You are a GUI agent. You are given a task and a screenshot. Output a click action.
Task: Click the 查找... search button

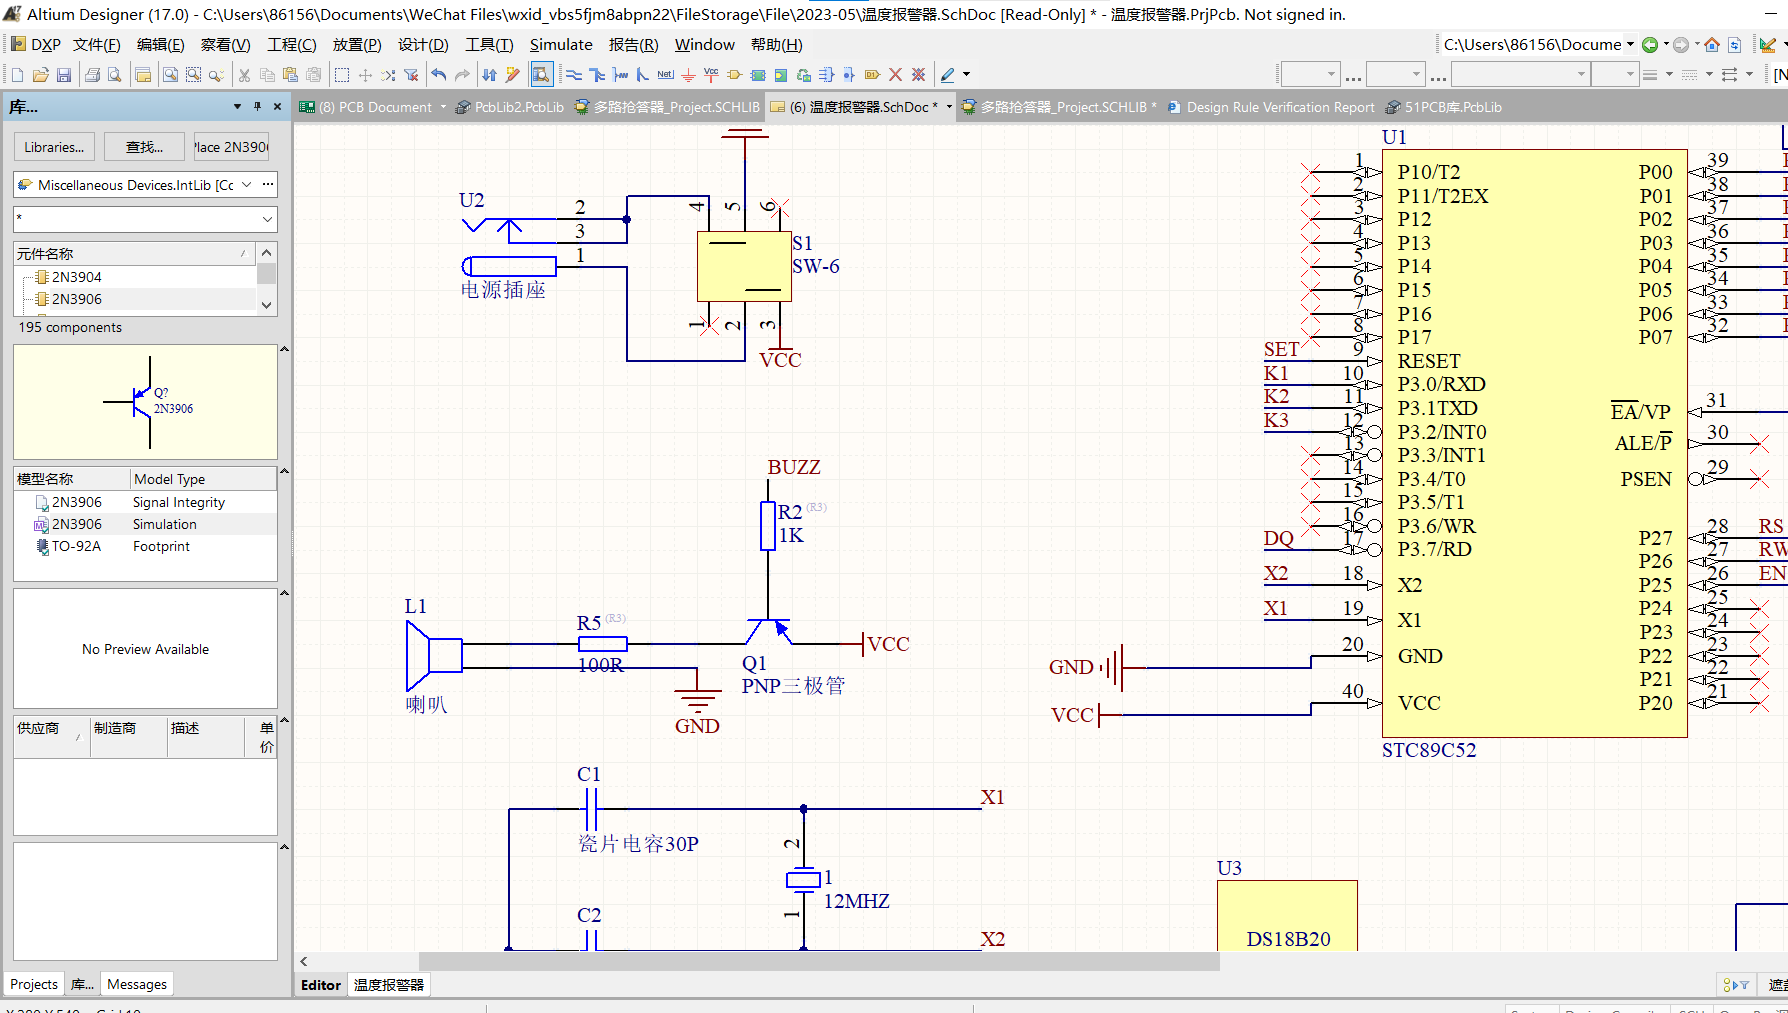(144, 147)
